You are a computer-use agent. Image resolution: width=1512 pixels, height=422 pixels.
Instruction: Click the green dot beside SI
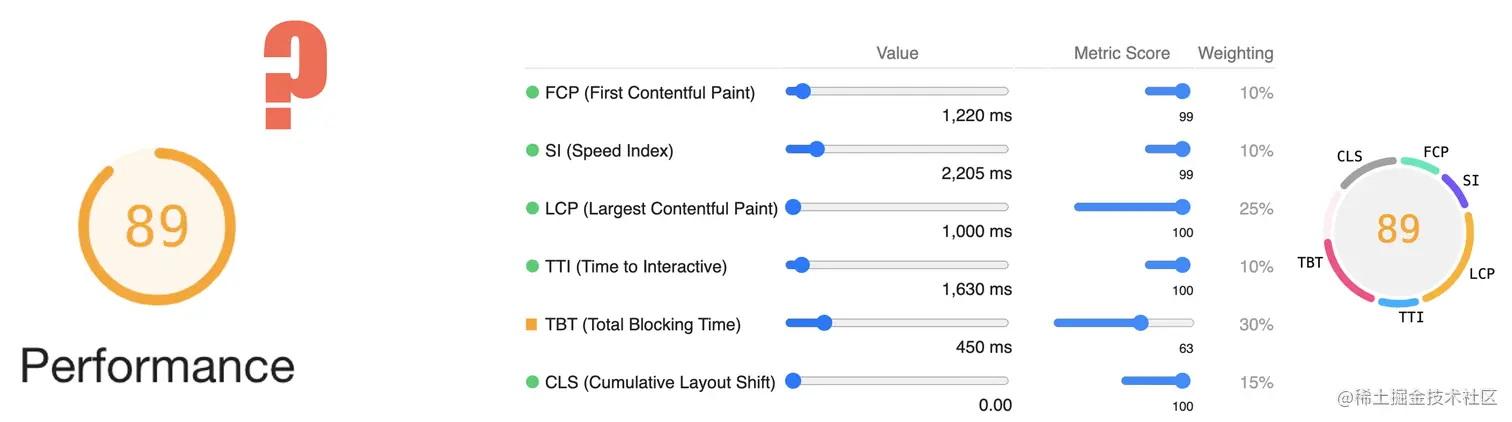[x=532, y=151]
